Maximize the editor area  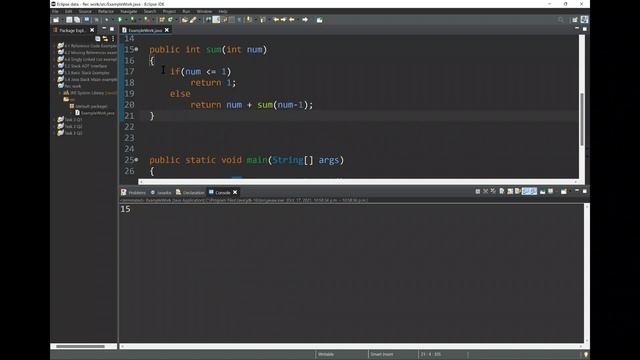(x=584, y=29)
